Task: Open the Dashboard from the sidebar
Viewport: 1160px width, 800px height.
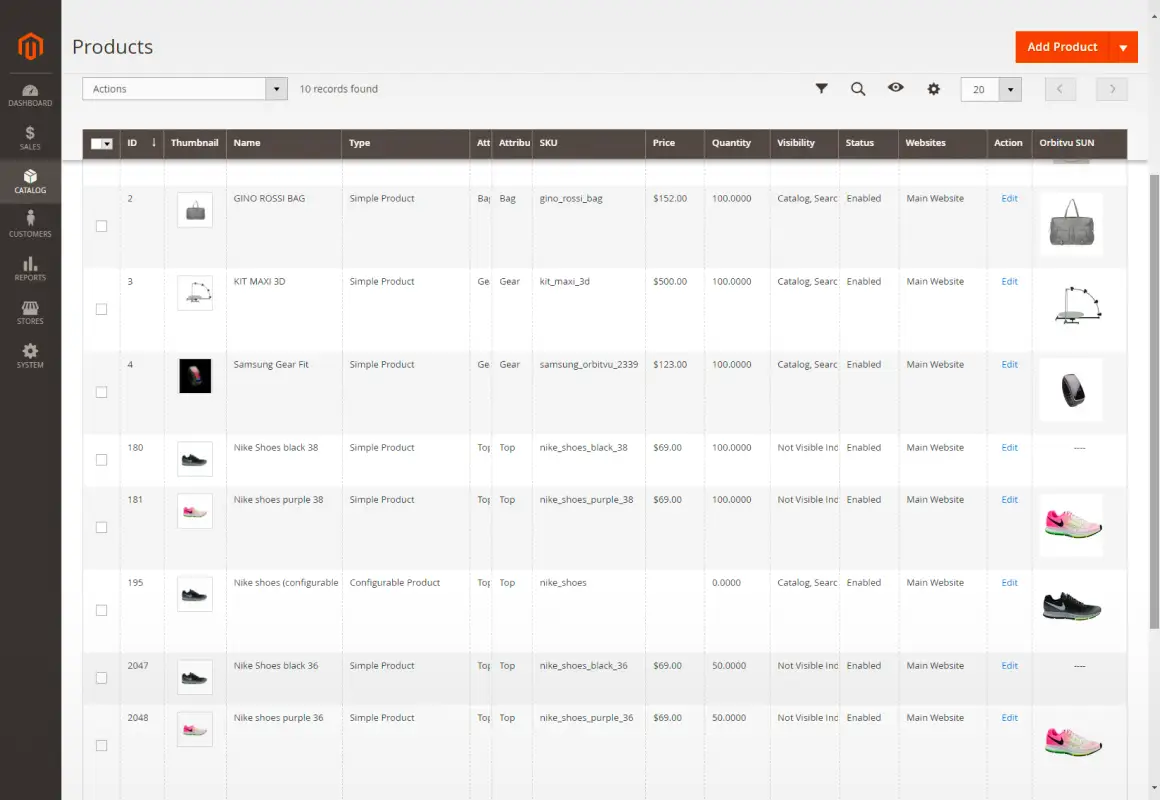Action: pyautogui.click(x=30, y=95)
